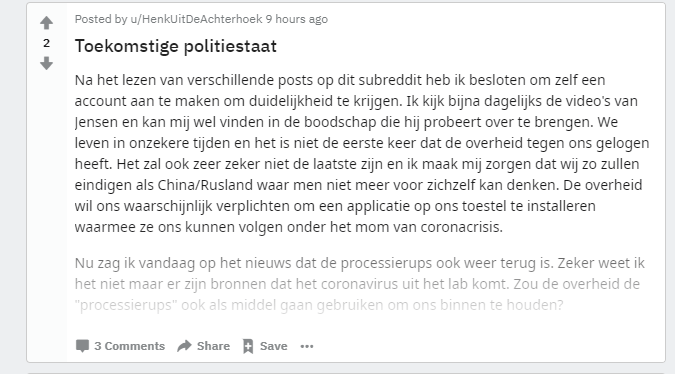
Task: Click the vote score number 2
Action: pos(46,43)
